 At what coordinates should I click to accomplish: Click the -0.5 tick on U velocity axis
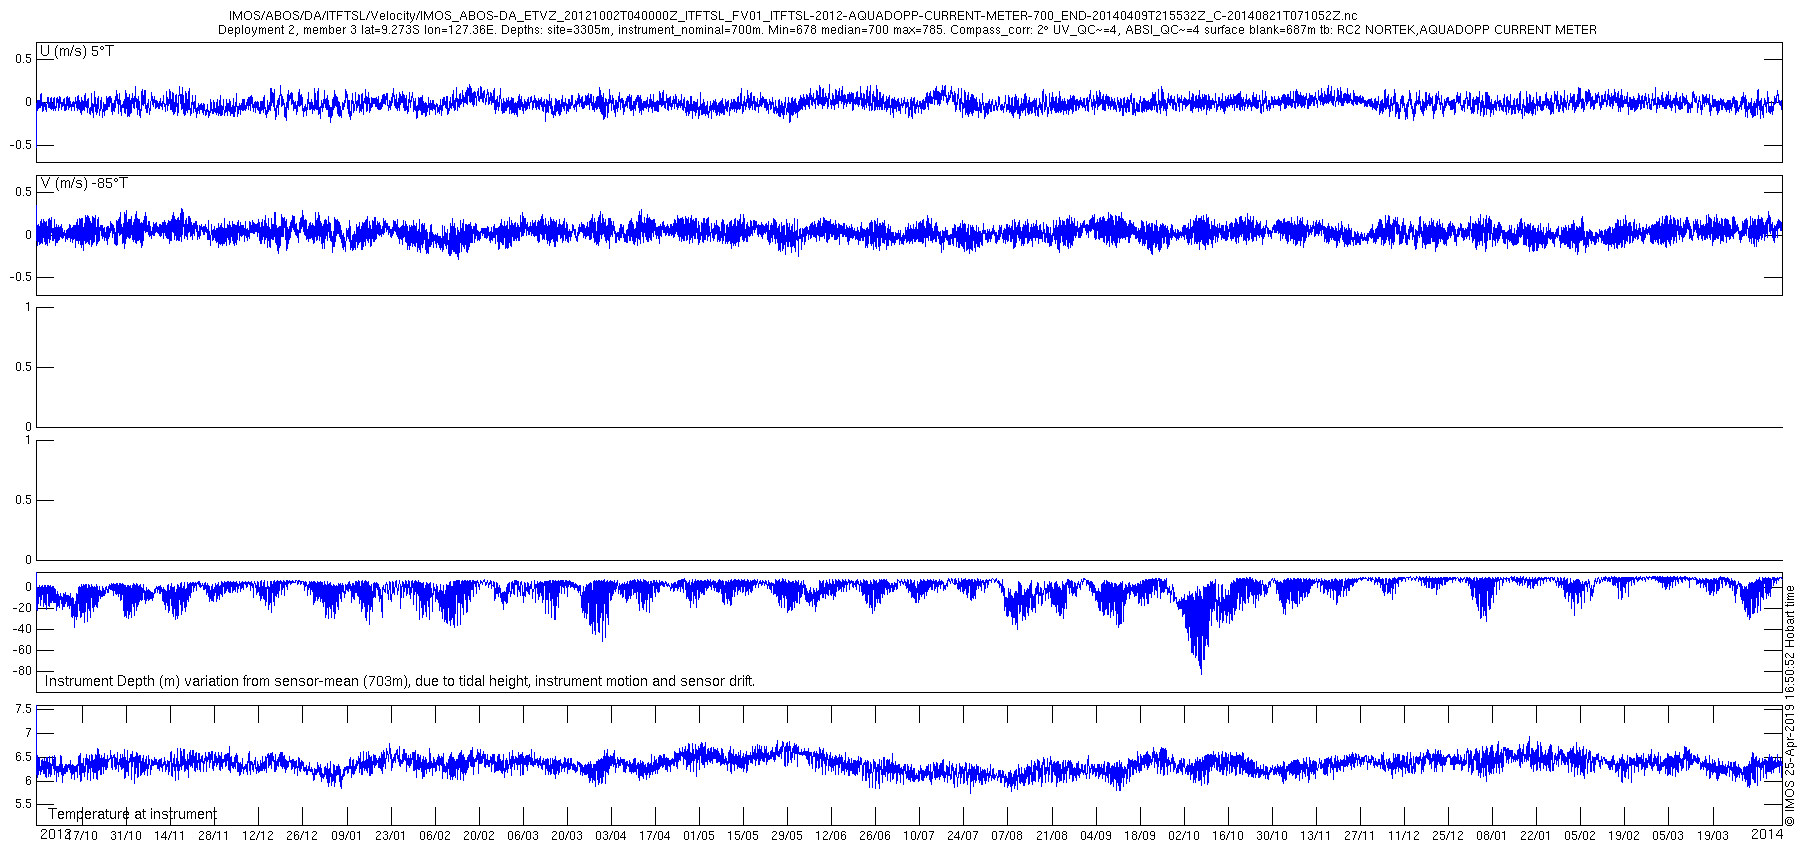click(21, 145)
